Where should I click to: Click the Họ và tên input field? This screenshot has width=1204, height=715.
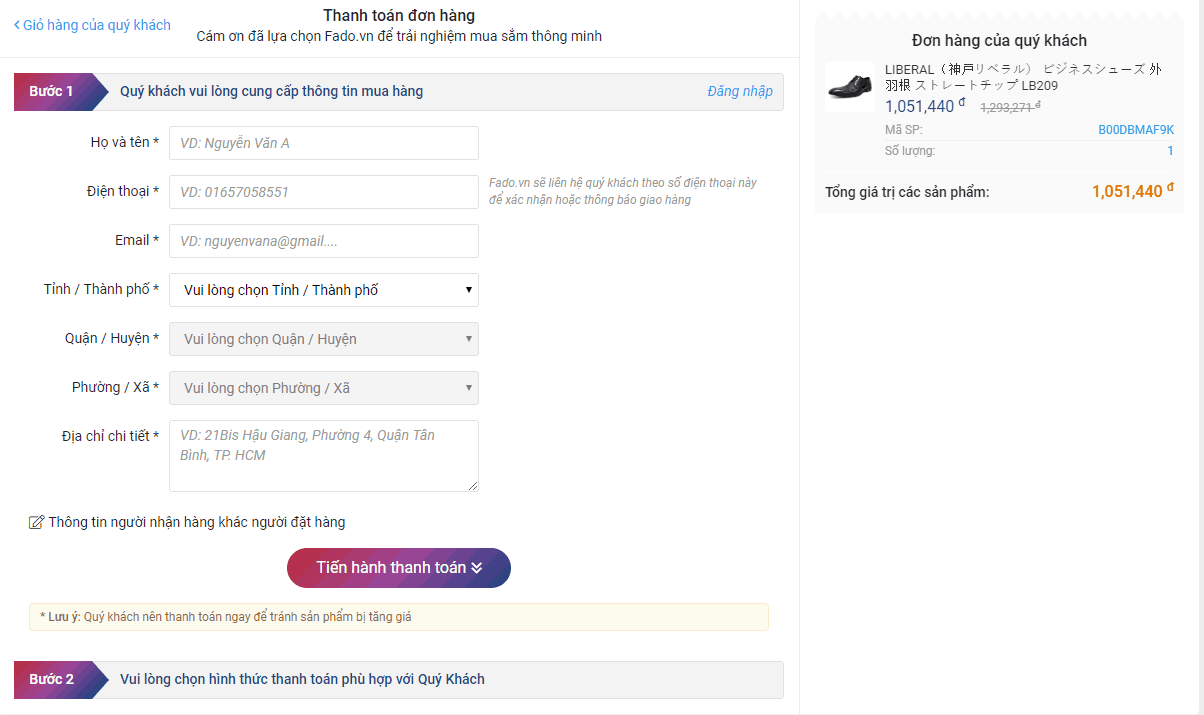(x=324, y=143)
